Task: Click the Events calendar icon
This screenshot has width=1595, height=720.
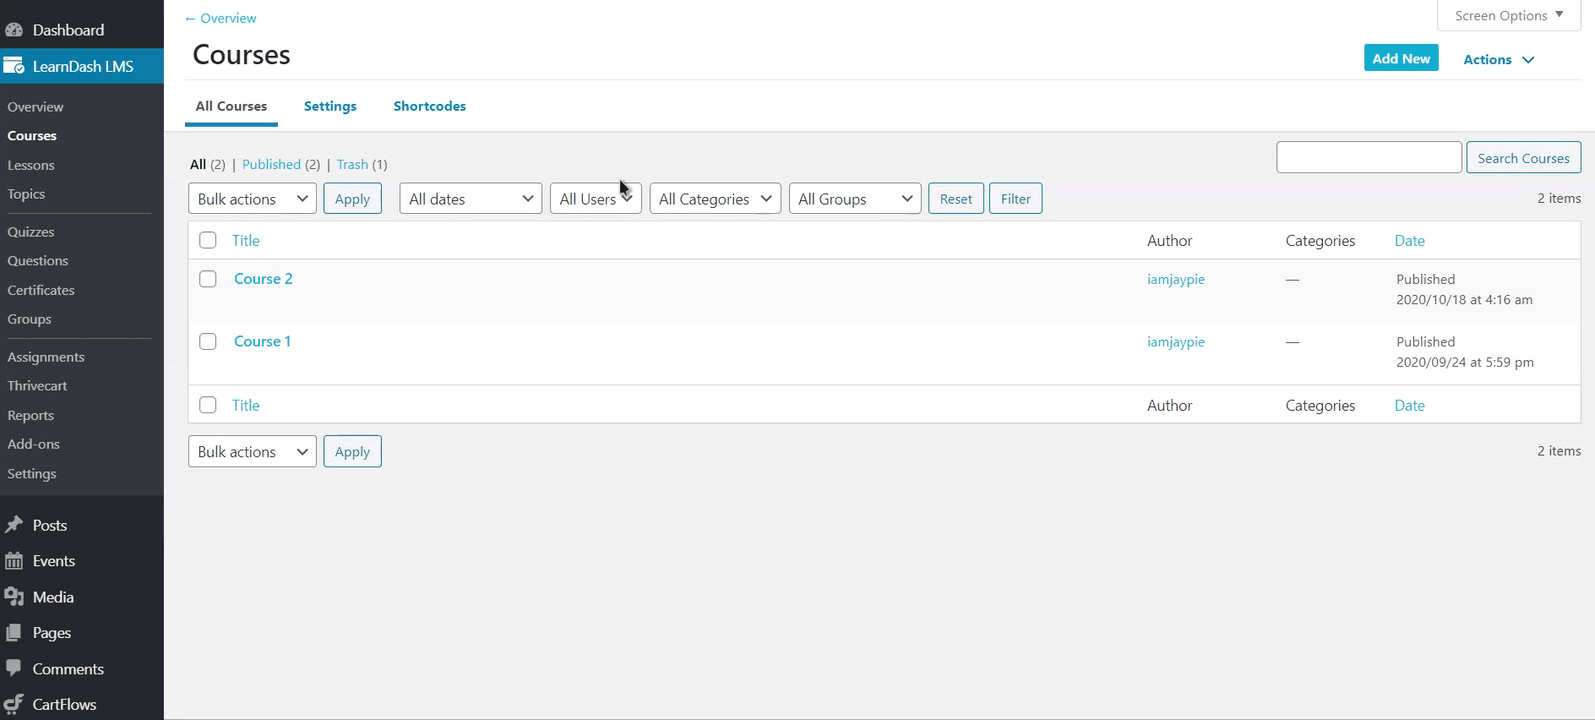Action: coord(14,561)
